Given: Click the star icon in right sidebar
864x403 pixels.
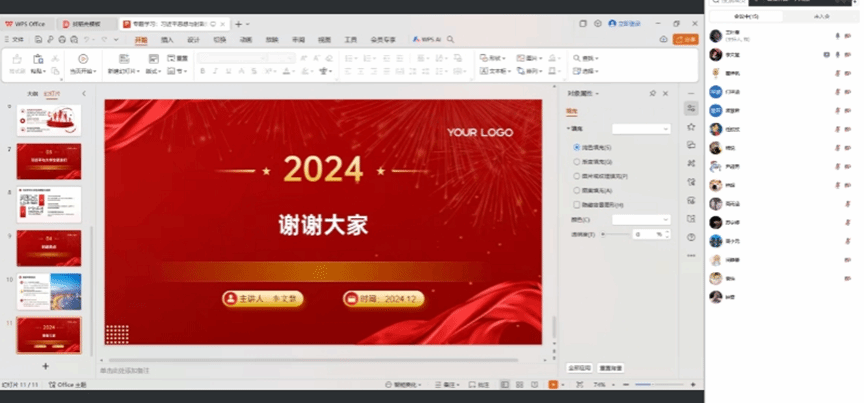Looking at the screenshot, I should pyautogui.click(x=691, y=127).
